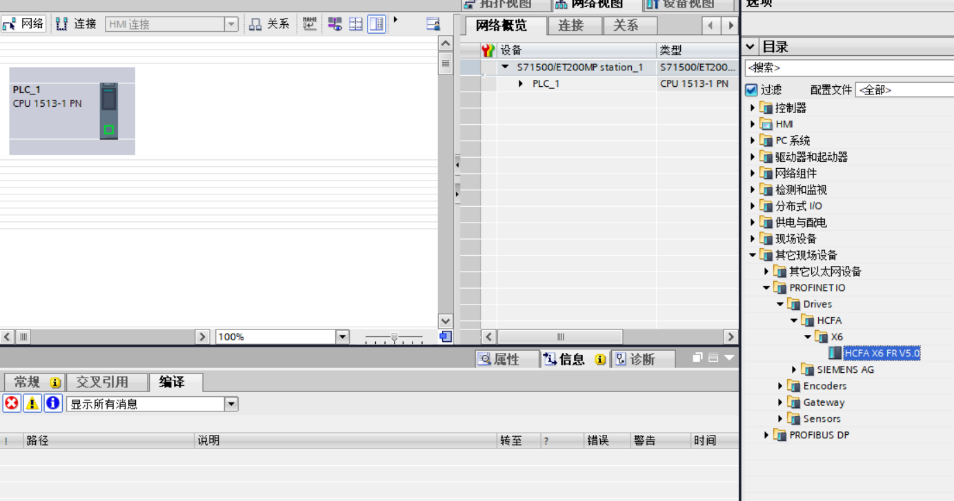This screenshot has width=954, height=501.
Task: Open the 显示所有消息 message dropdown
Action: (x=231, y=404)
